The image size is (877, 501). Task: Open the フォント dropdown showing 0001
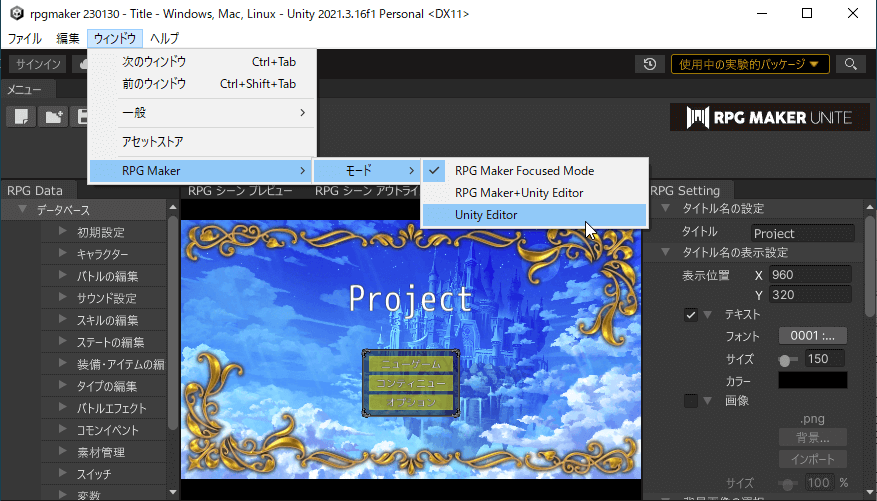812,336
